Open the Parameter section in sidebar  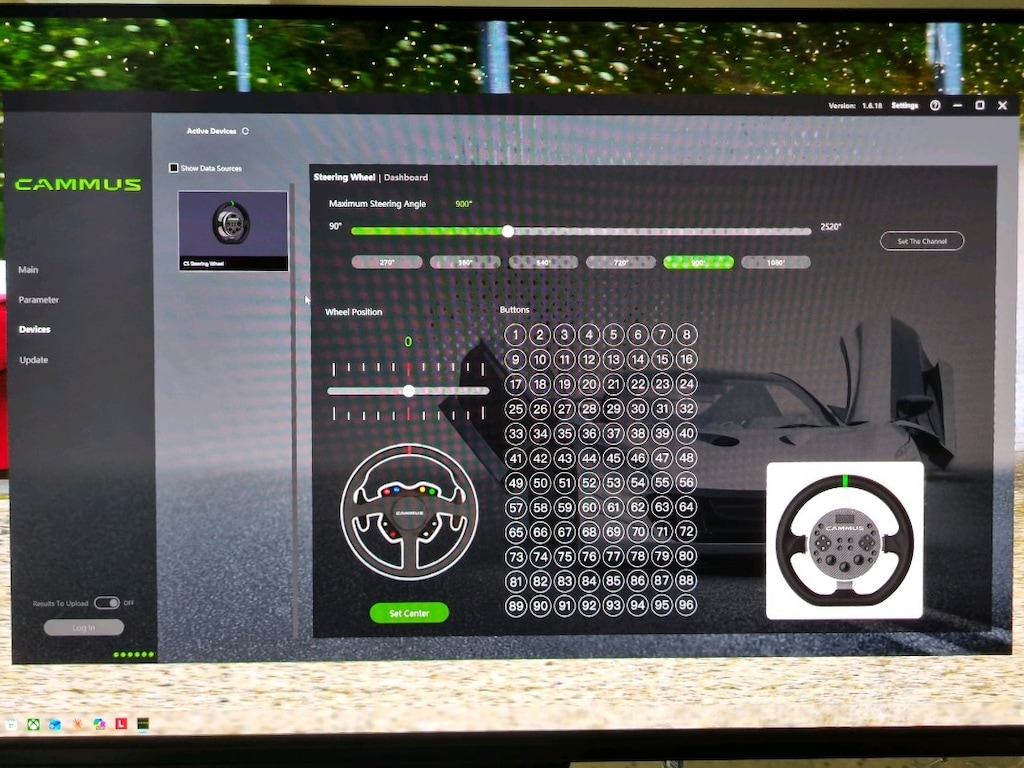click(39, 300)
